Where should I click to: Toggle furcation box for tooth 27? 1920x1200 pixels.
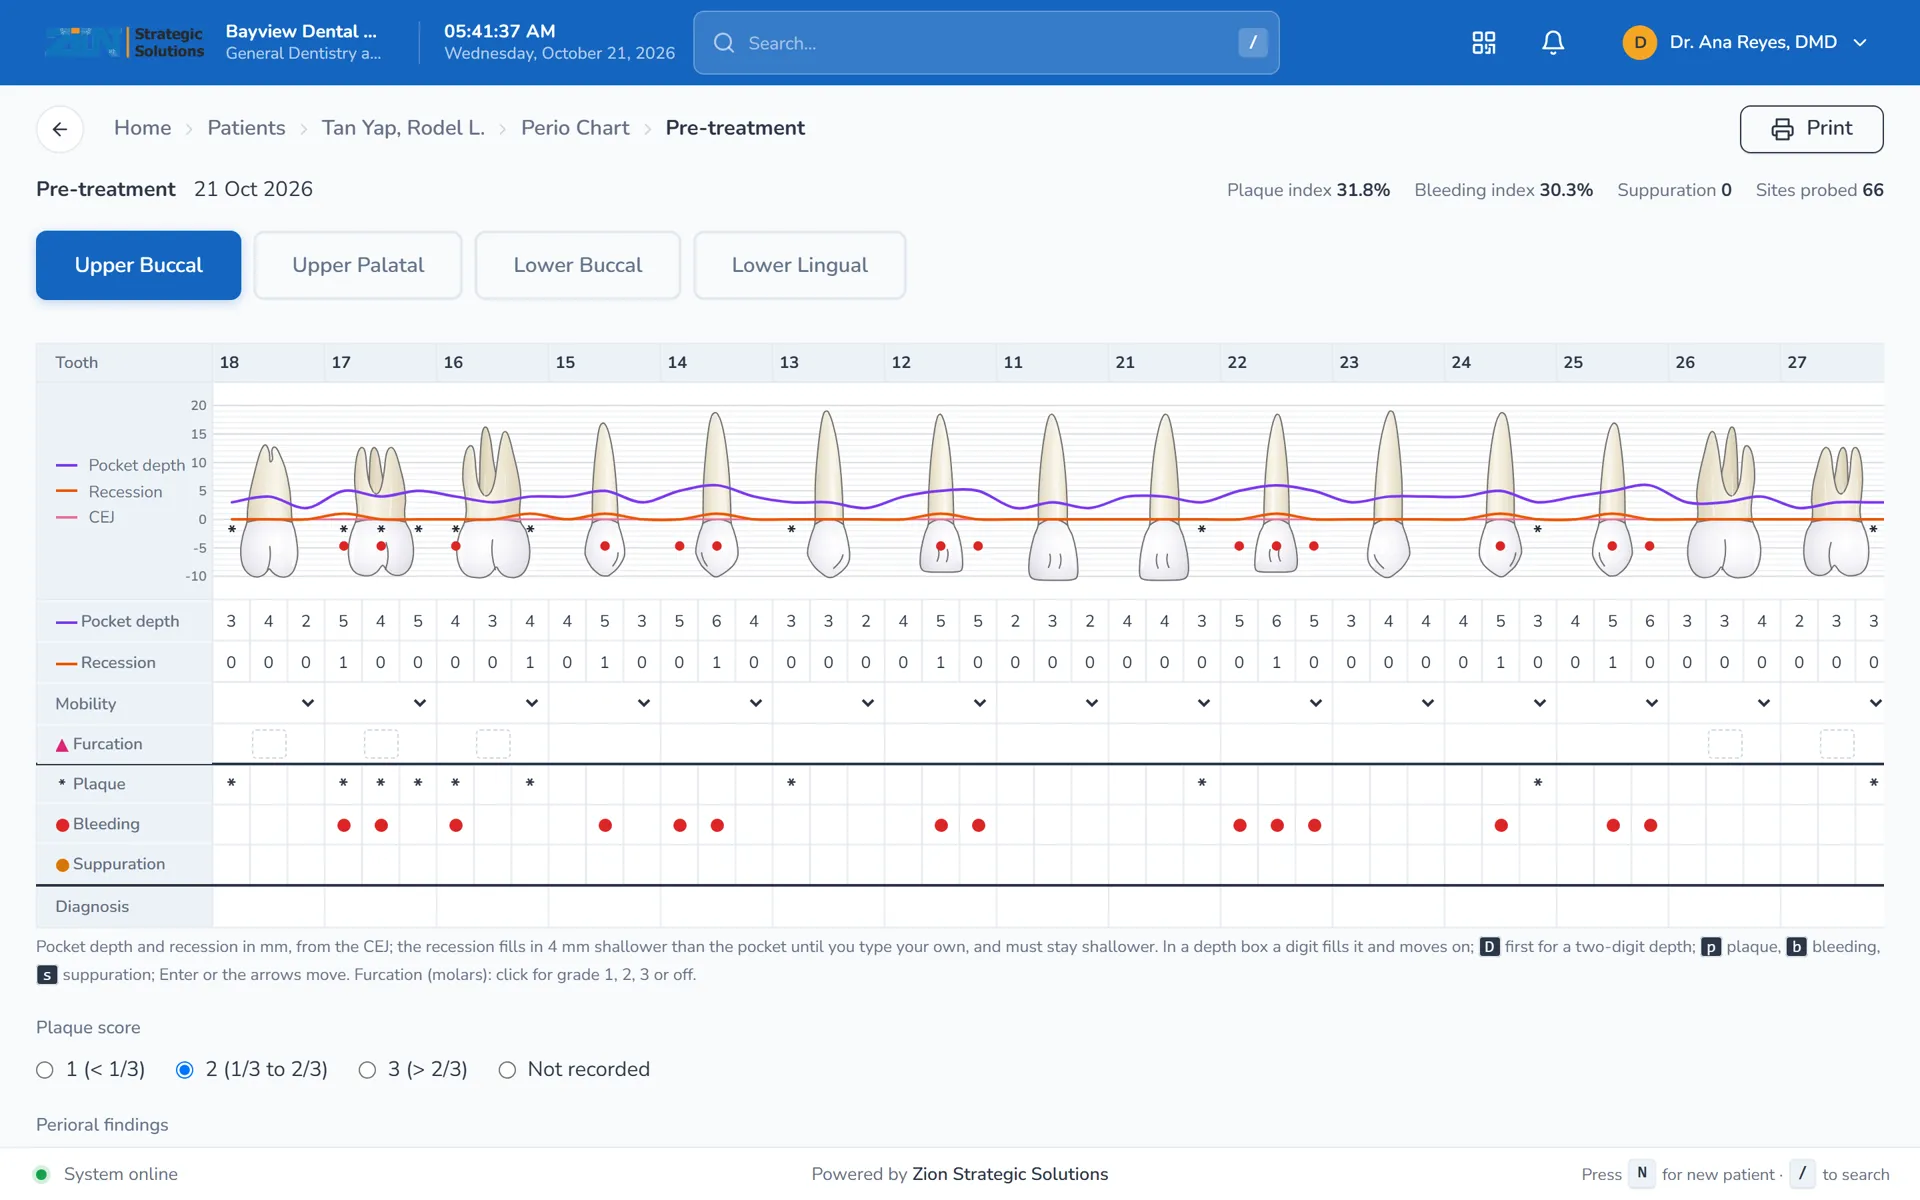click(x=1837, y=743)
